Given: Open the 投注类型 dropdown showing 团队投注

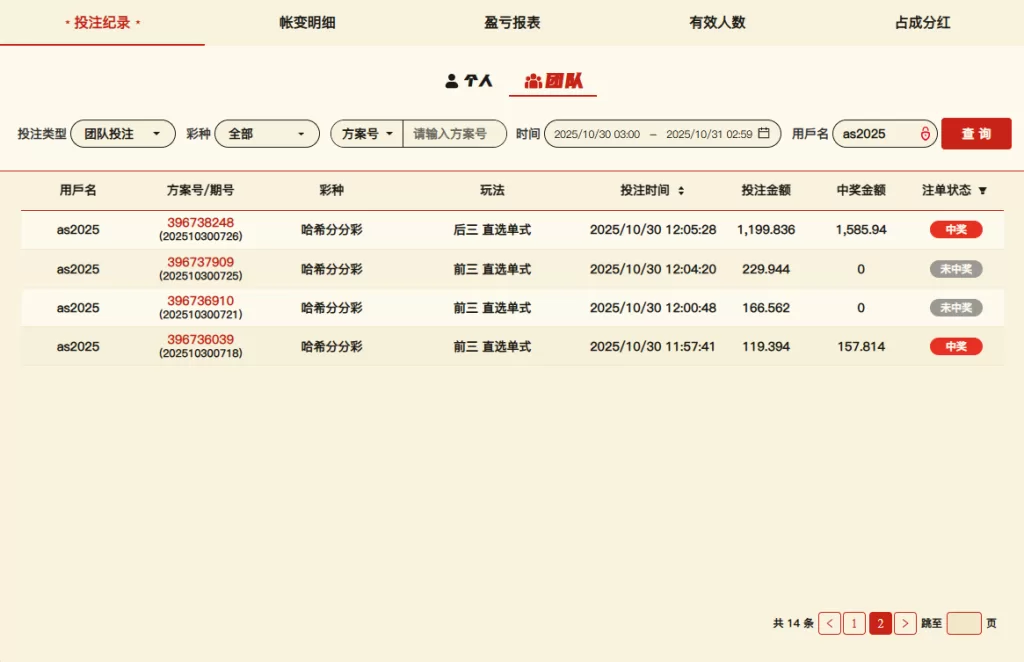Looking at the screenshot, I should tap(122, 134).
